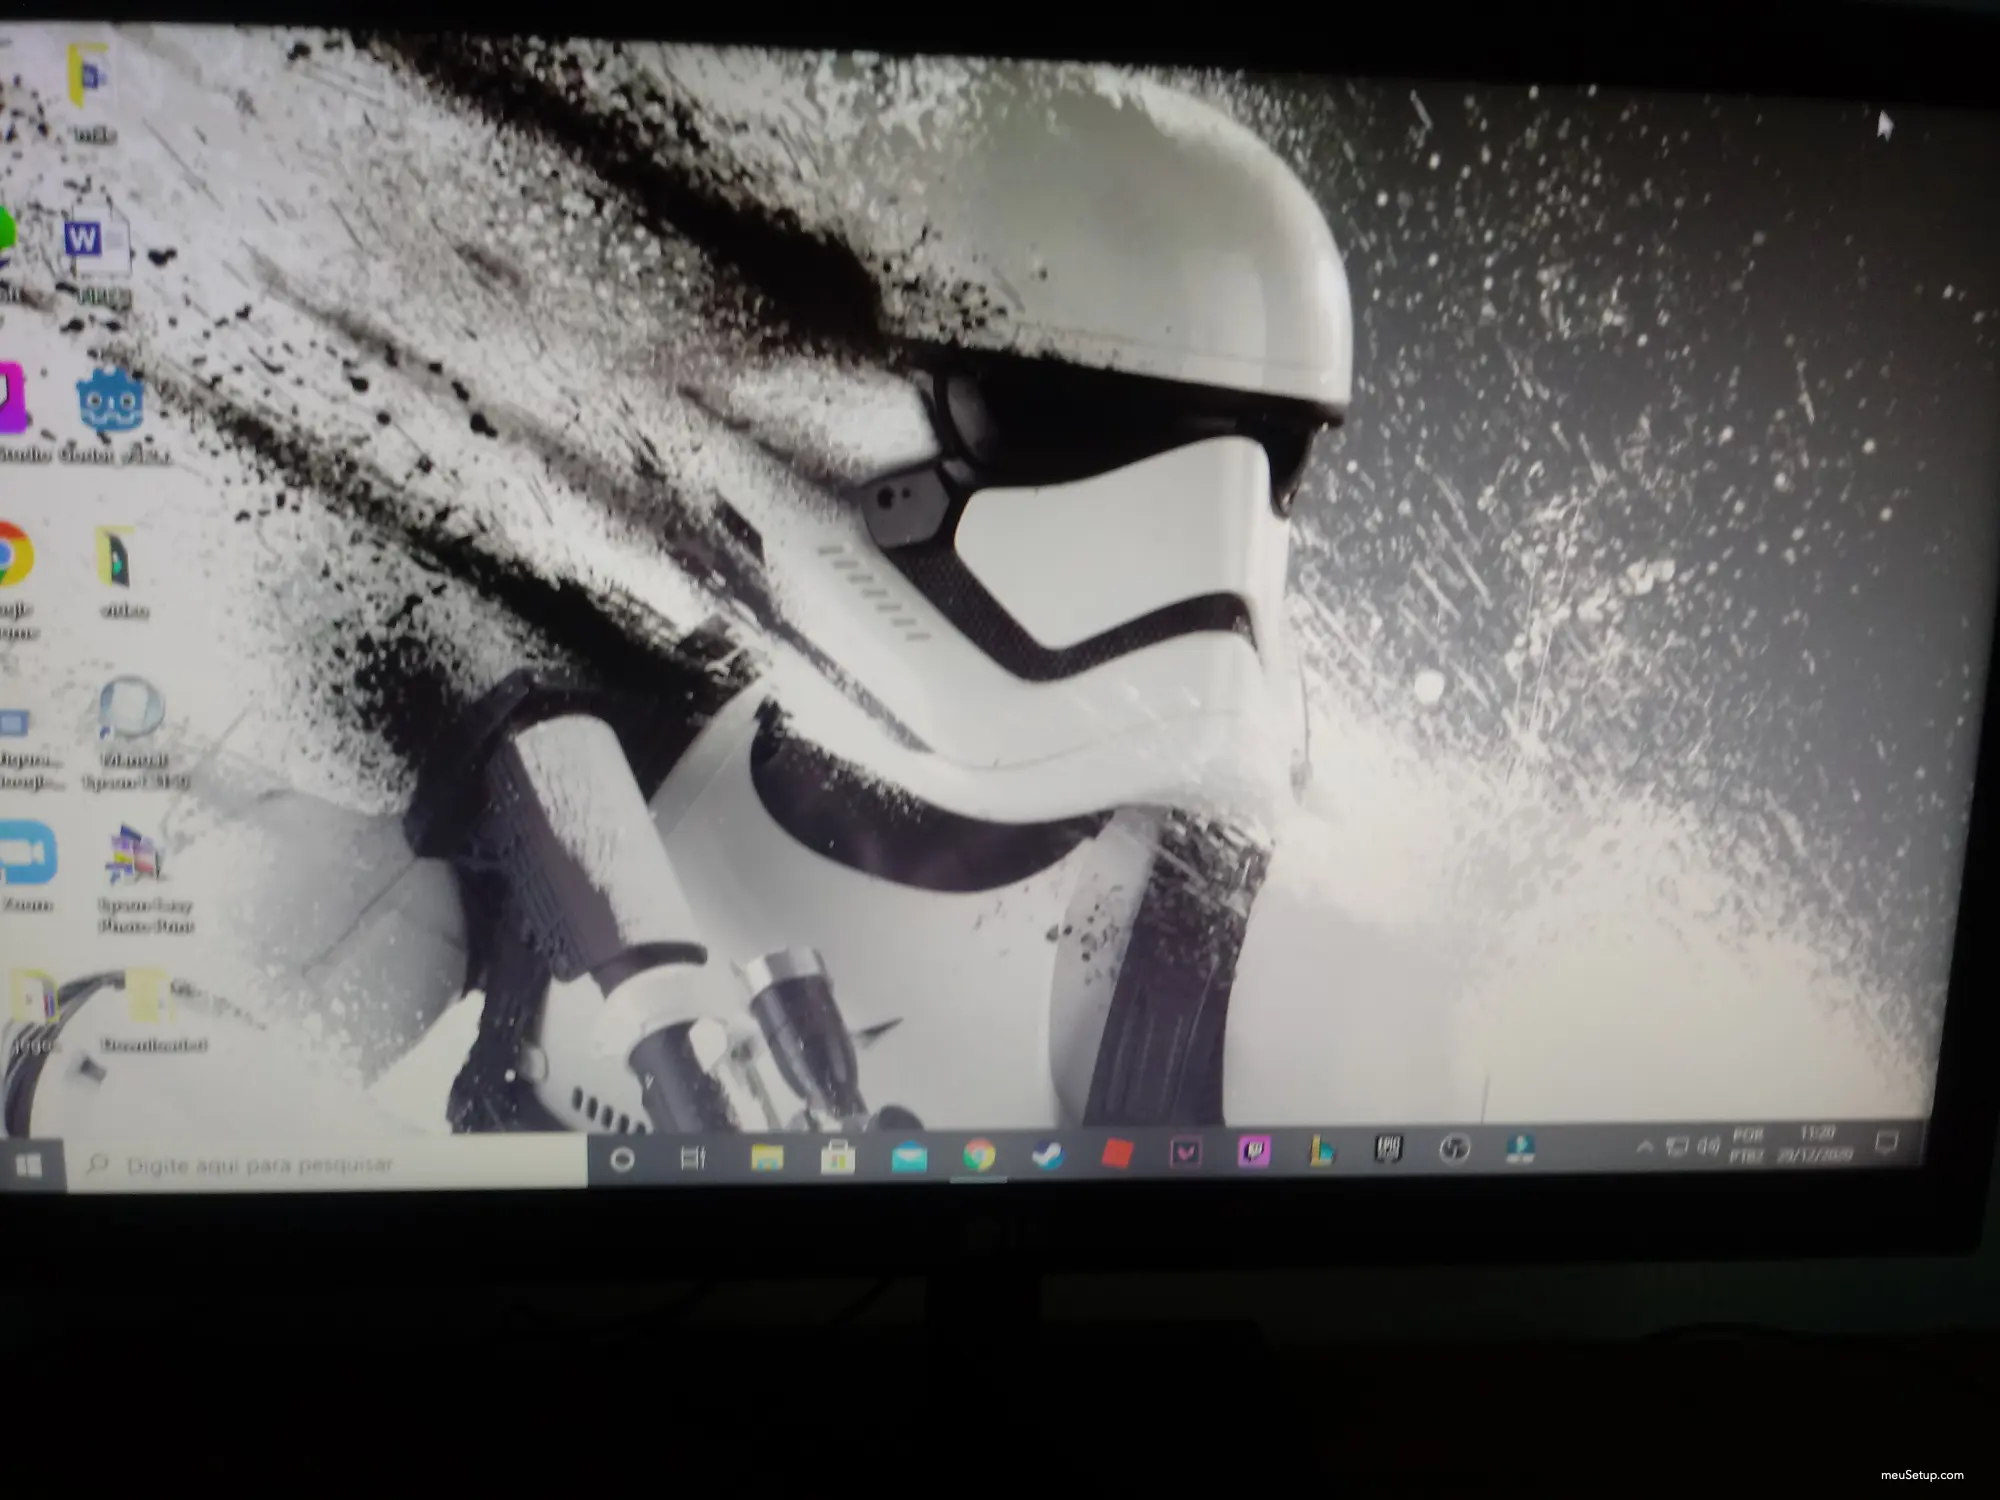Screen dimensions: 2000x1500
Task: Open File Explorer from the taskbar
Action: (x=767, y=1157)
